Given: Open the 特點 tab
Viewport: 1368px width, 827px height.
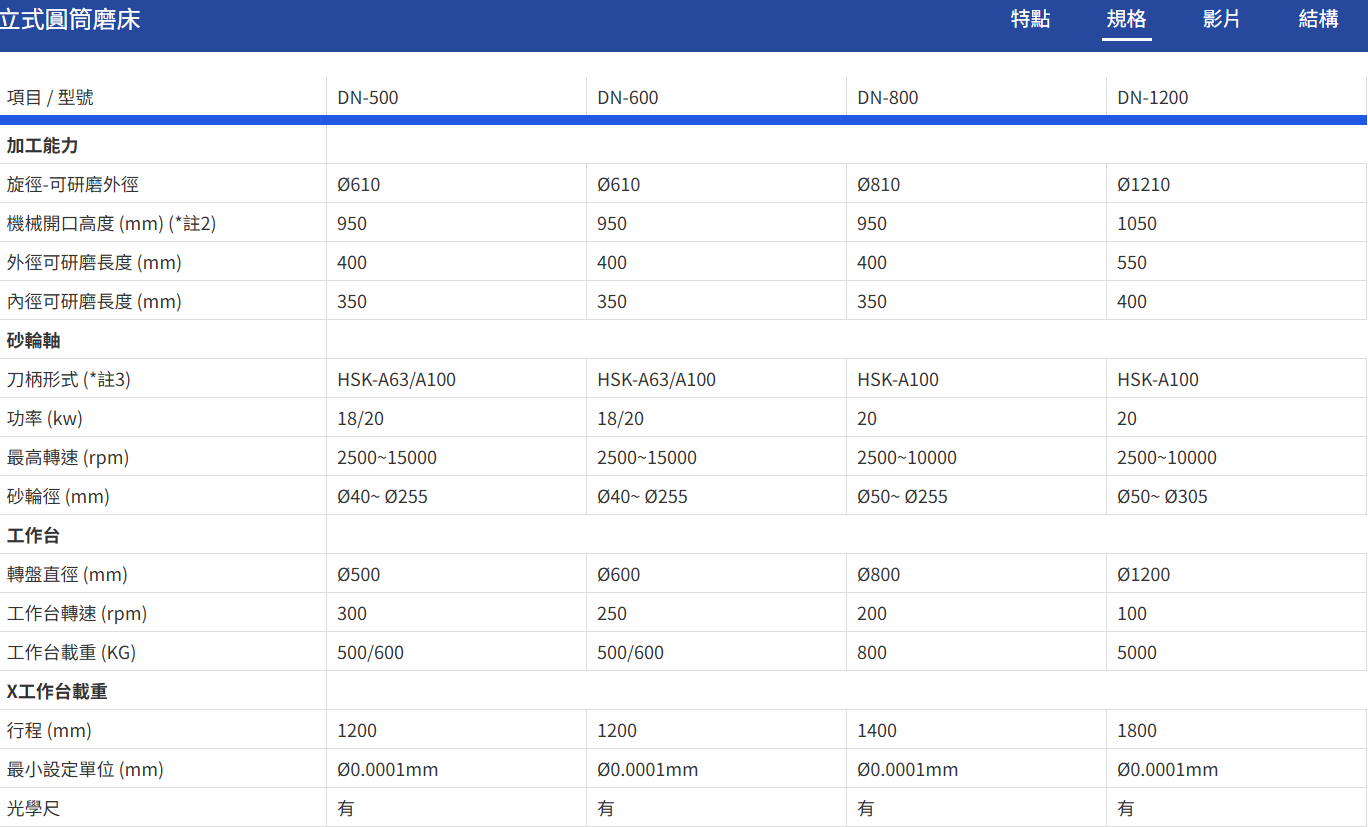Looking at the screenshot, I should [x=1030, y=19].
